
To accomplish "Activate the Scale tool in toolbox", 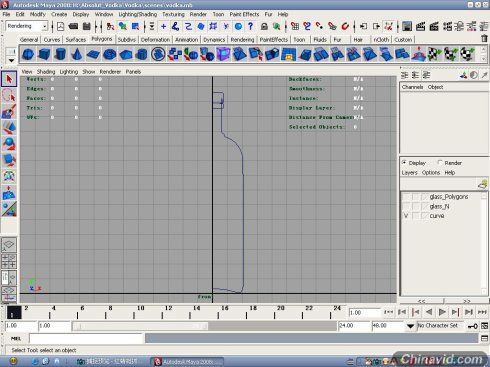I will click(9, 160).
